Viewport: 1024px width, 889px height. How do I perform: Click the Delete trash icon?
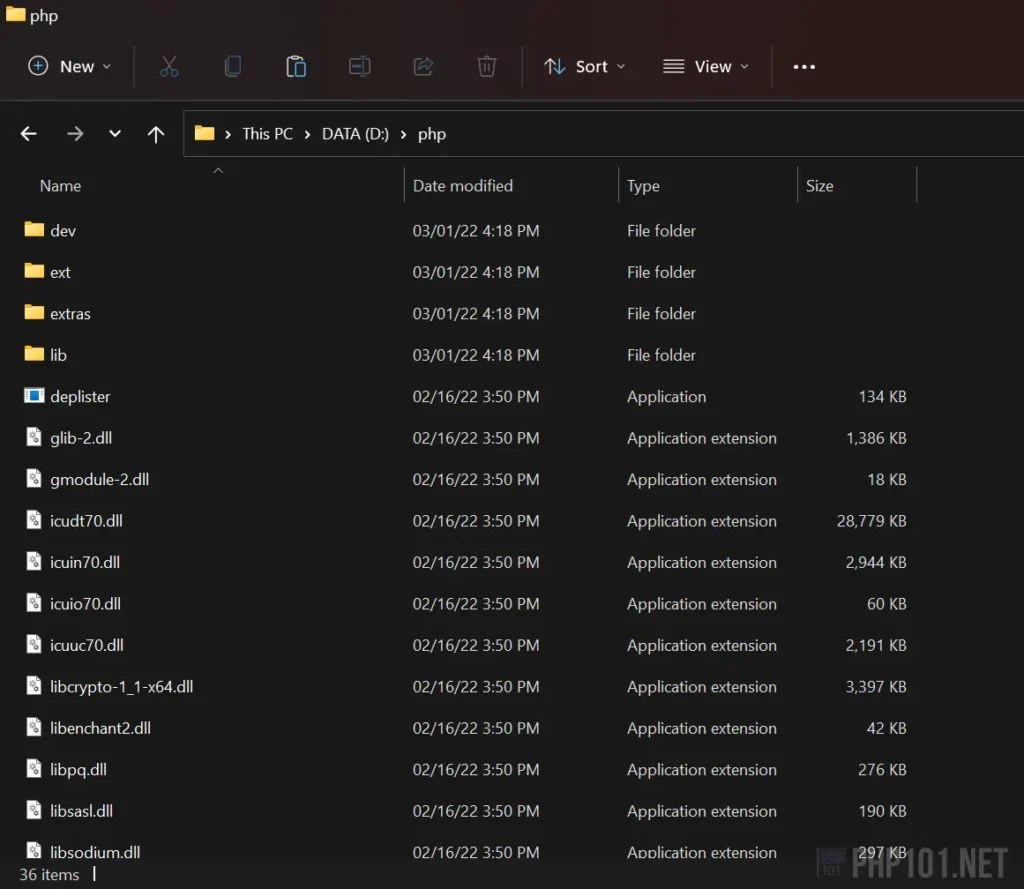486,66
